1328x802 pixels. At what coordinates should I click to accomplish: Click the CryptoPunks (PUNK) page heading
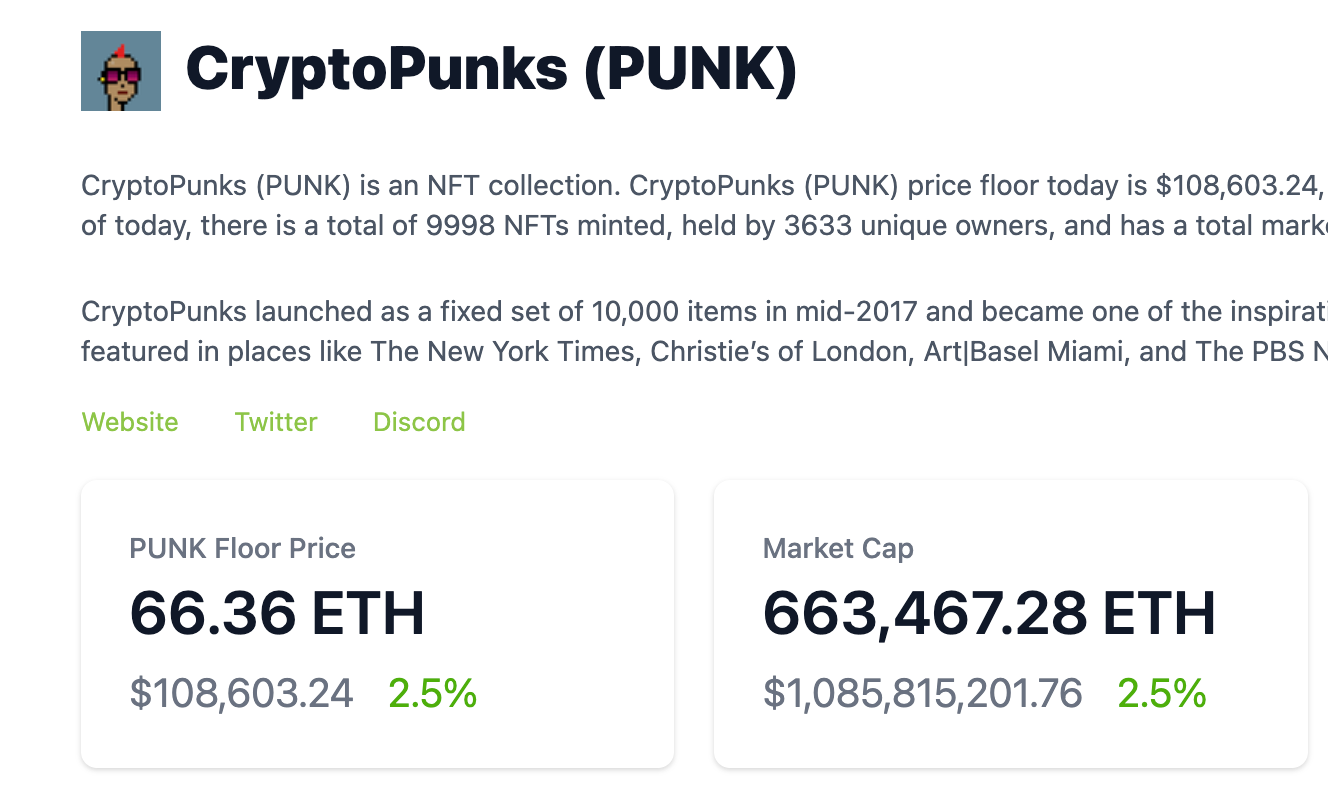point(491,70)
